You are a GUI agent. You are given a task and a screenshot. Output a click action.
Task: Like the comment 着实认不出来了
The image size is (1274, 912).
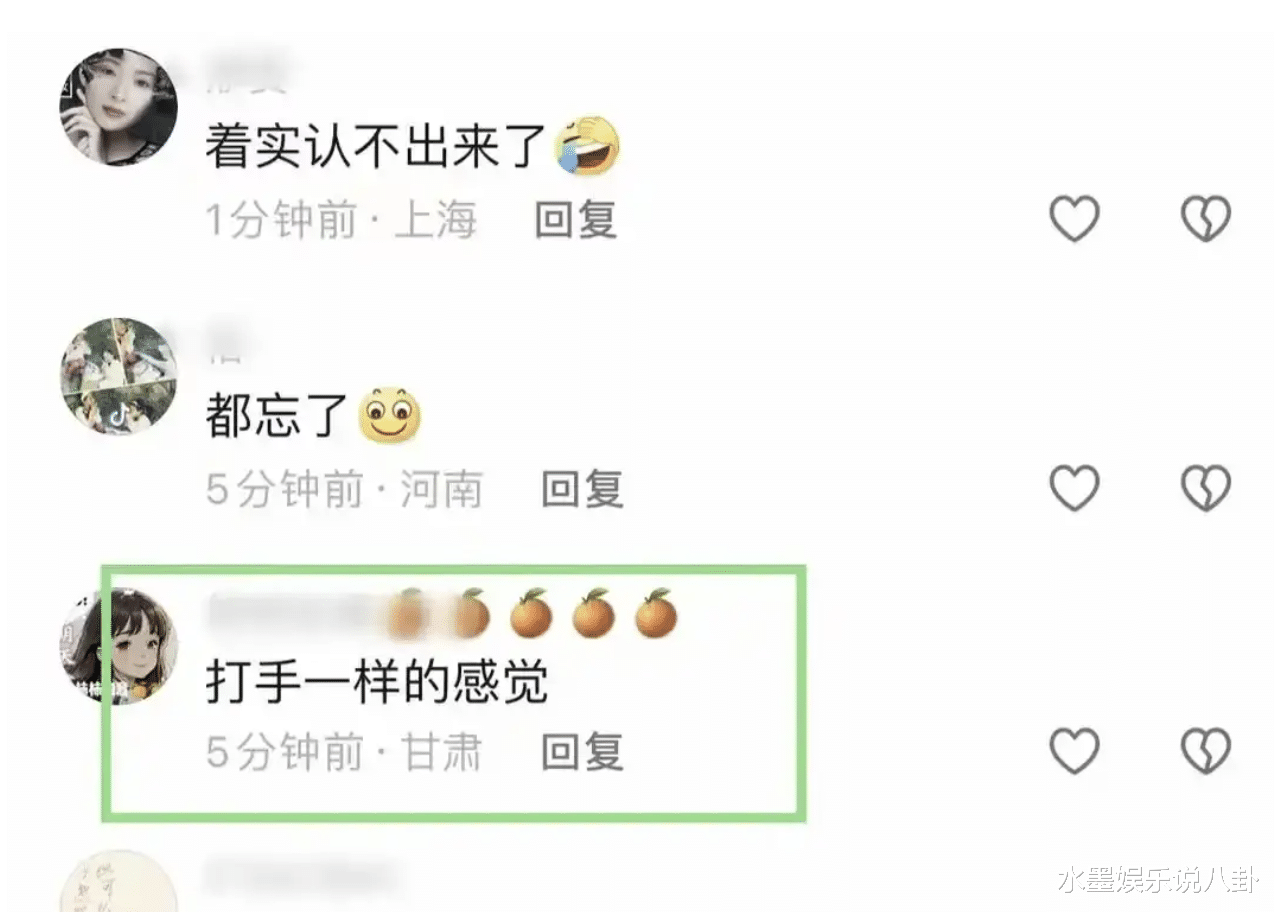1074,219
